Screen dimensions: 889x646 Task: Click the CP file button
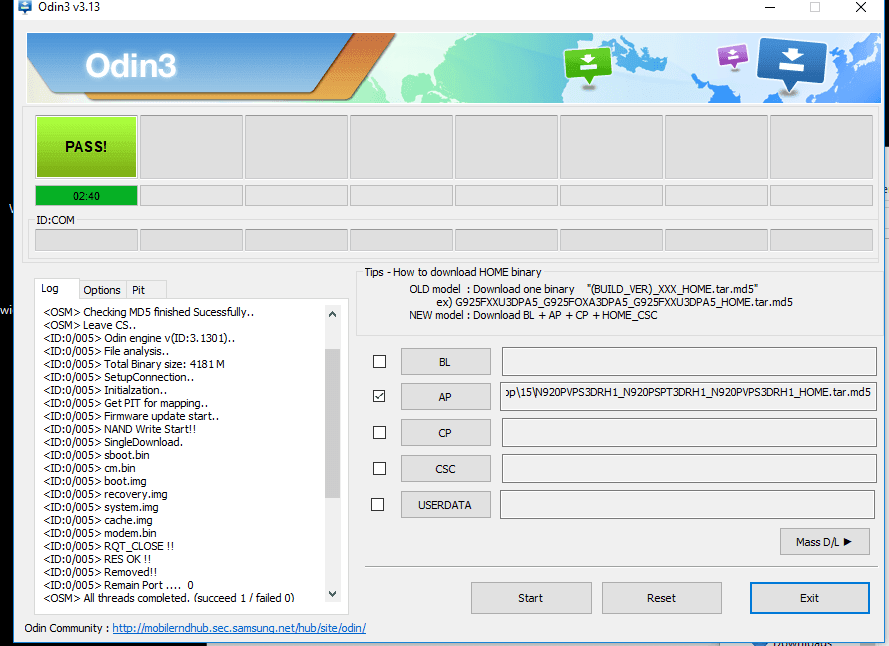point(446,433)
